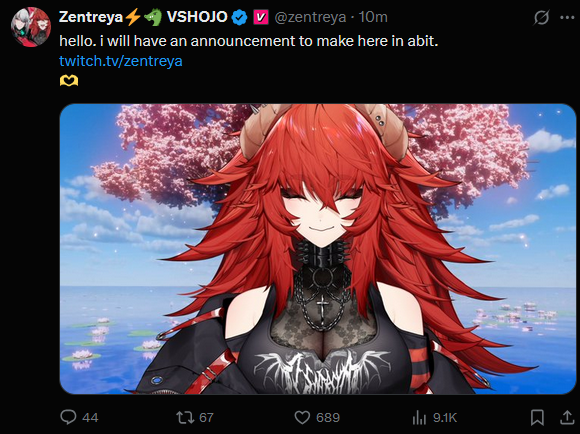Open the pink VSHOJO affiliate badge

261,17
